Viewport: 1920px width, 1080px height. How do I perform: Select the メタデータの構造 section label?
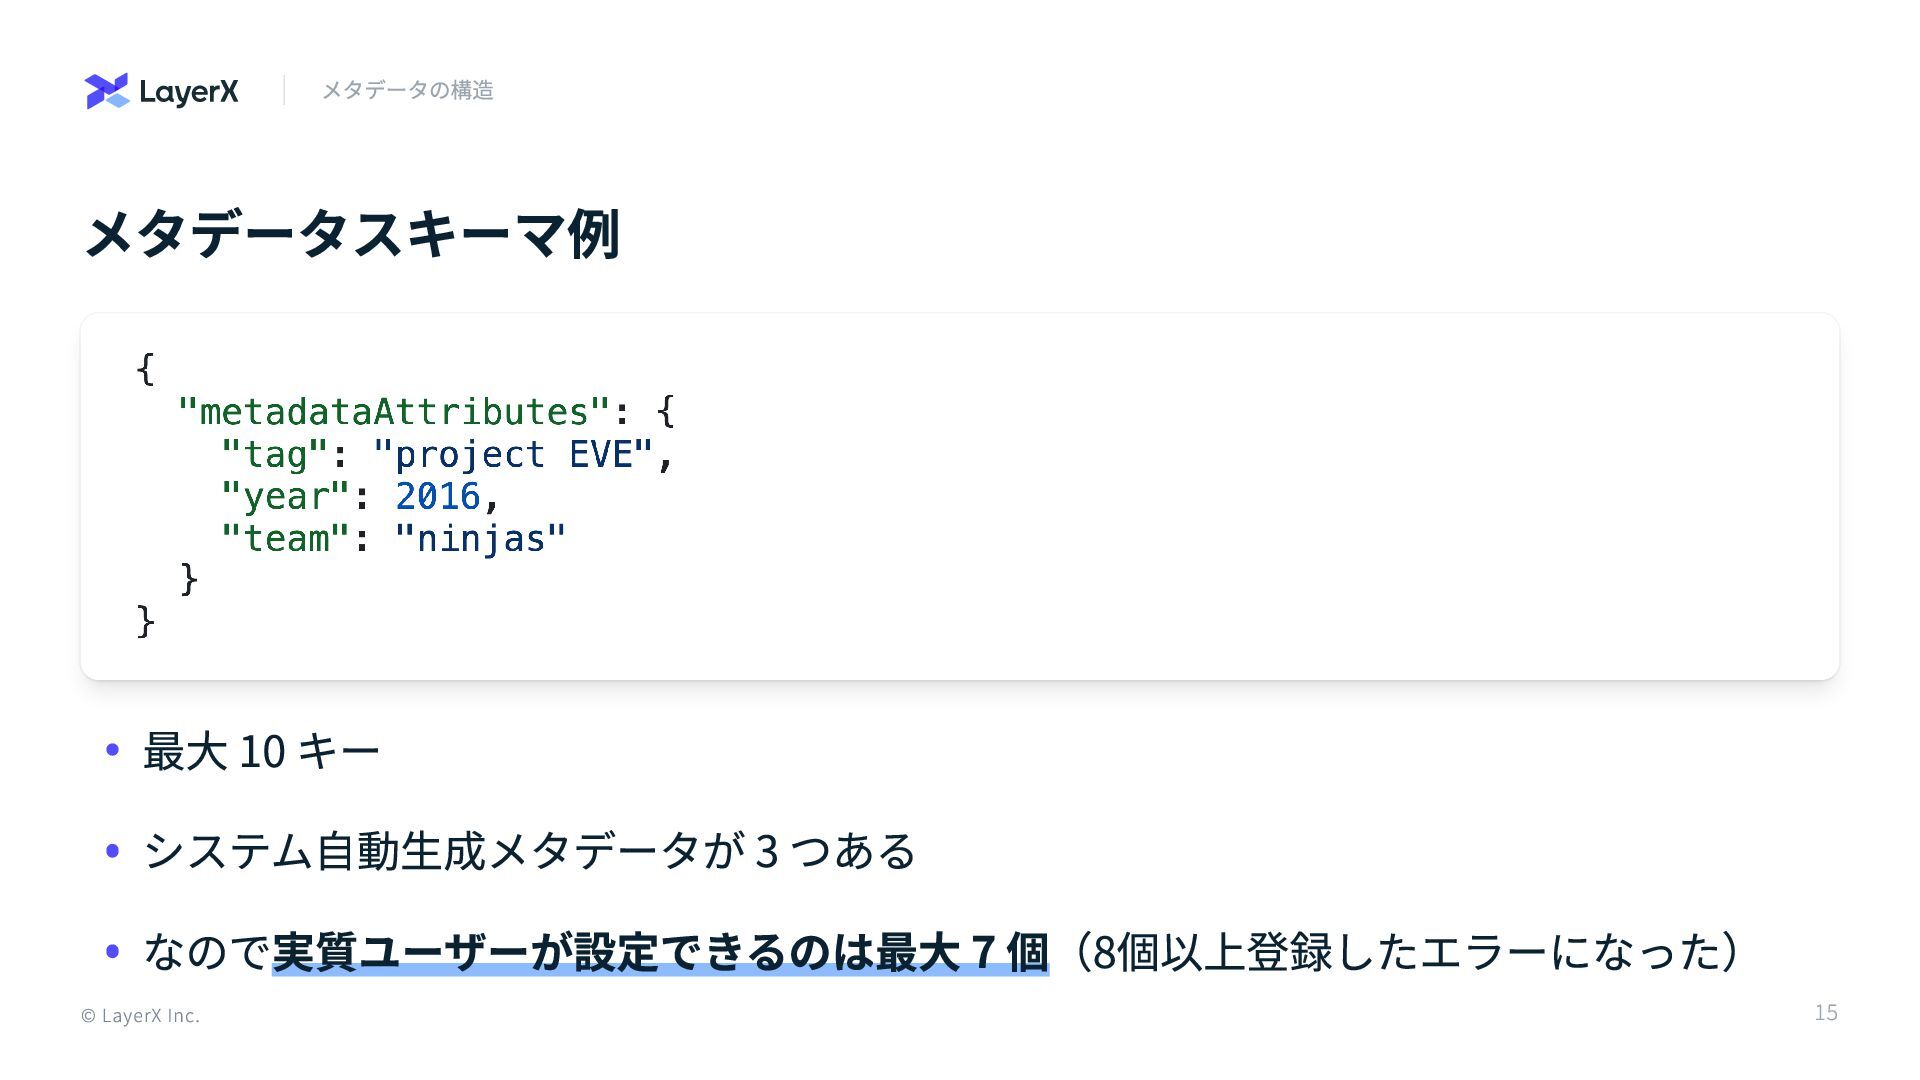pyautogui.click(x=407, y=90)
